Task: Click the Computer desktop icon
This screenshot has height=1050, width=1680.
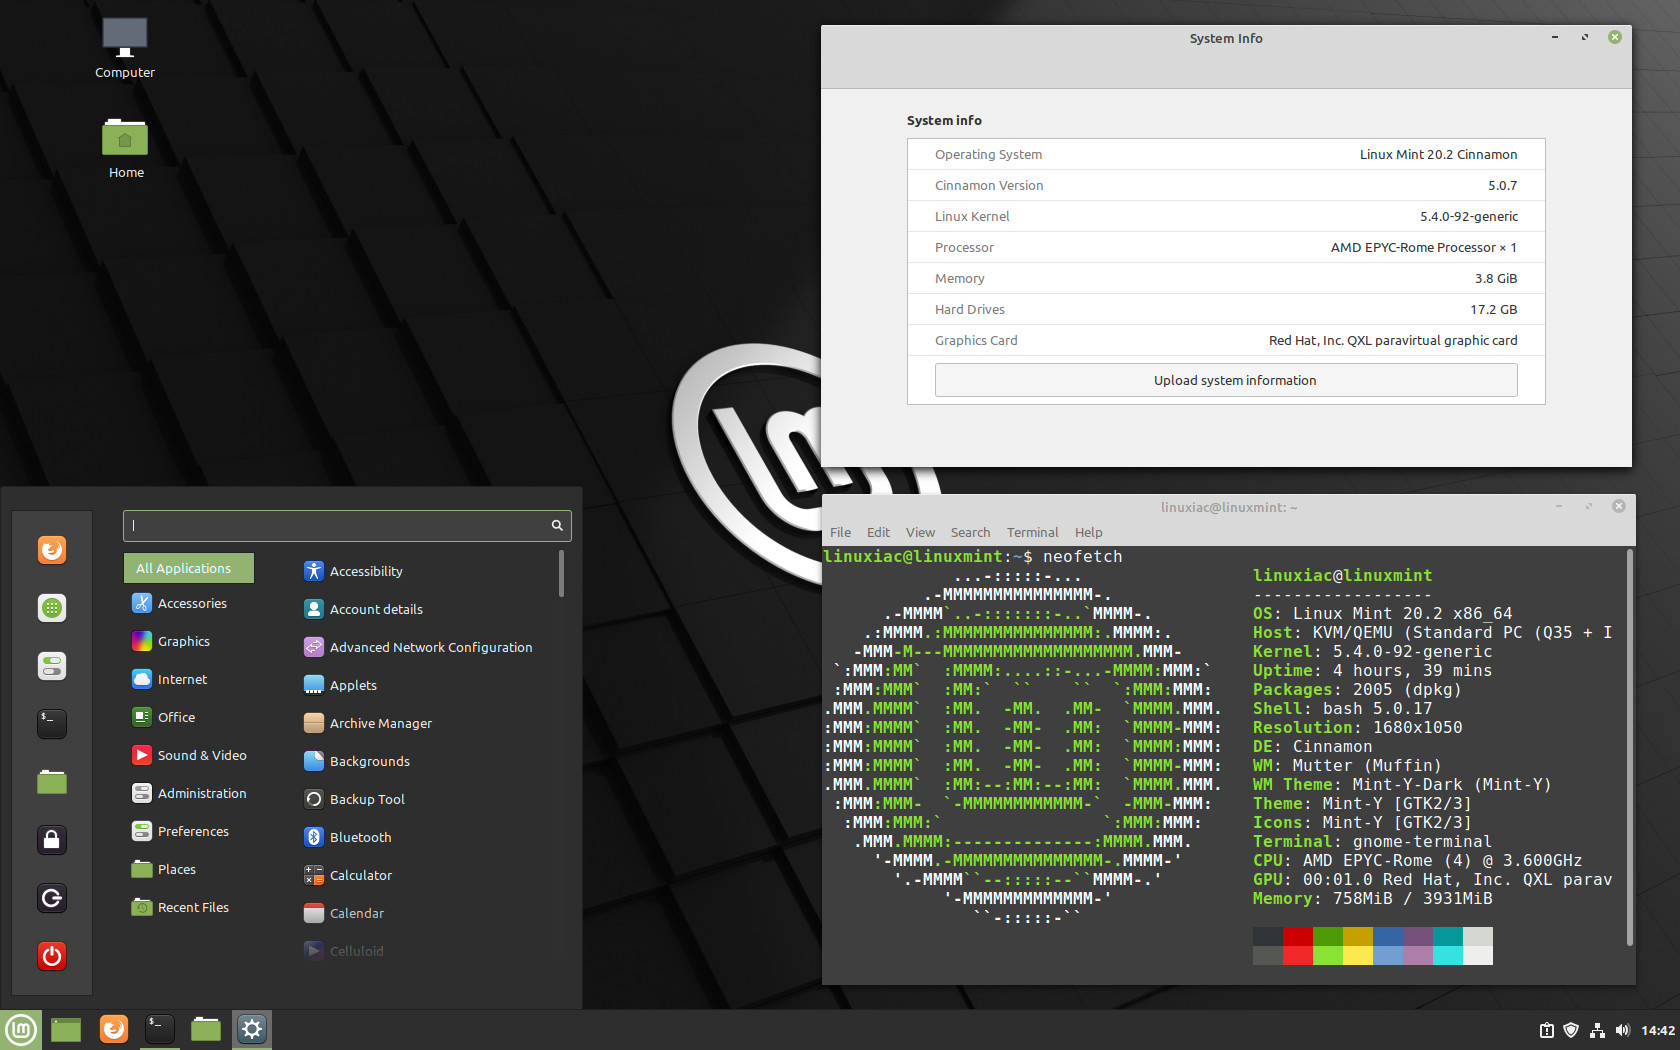Action: pos(125,47)
